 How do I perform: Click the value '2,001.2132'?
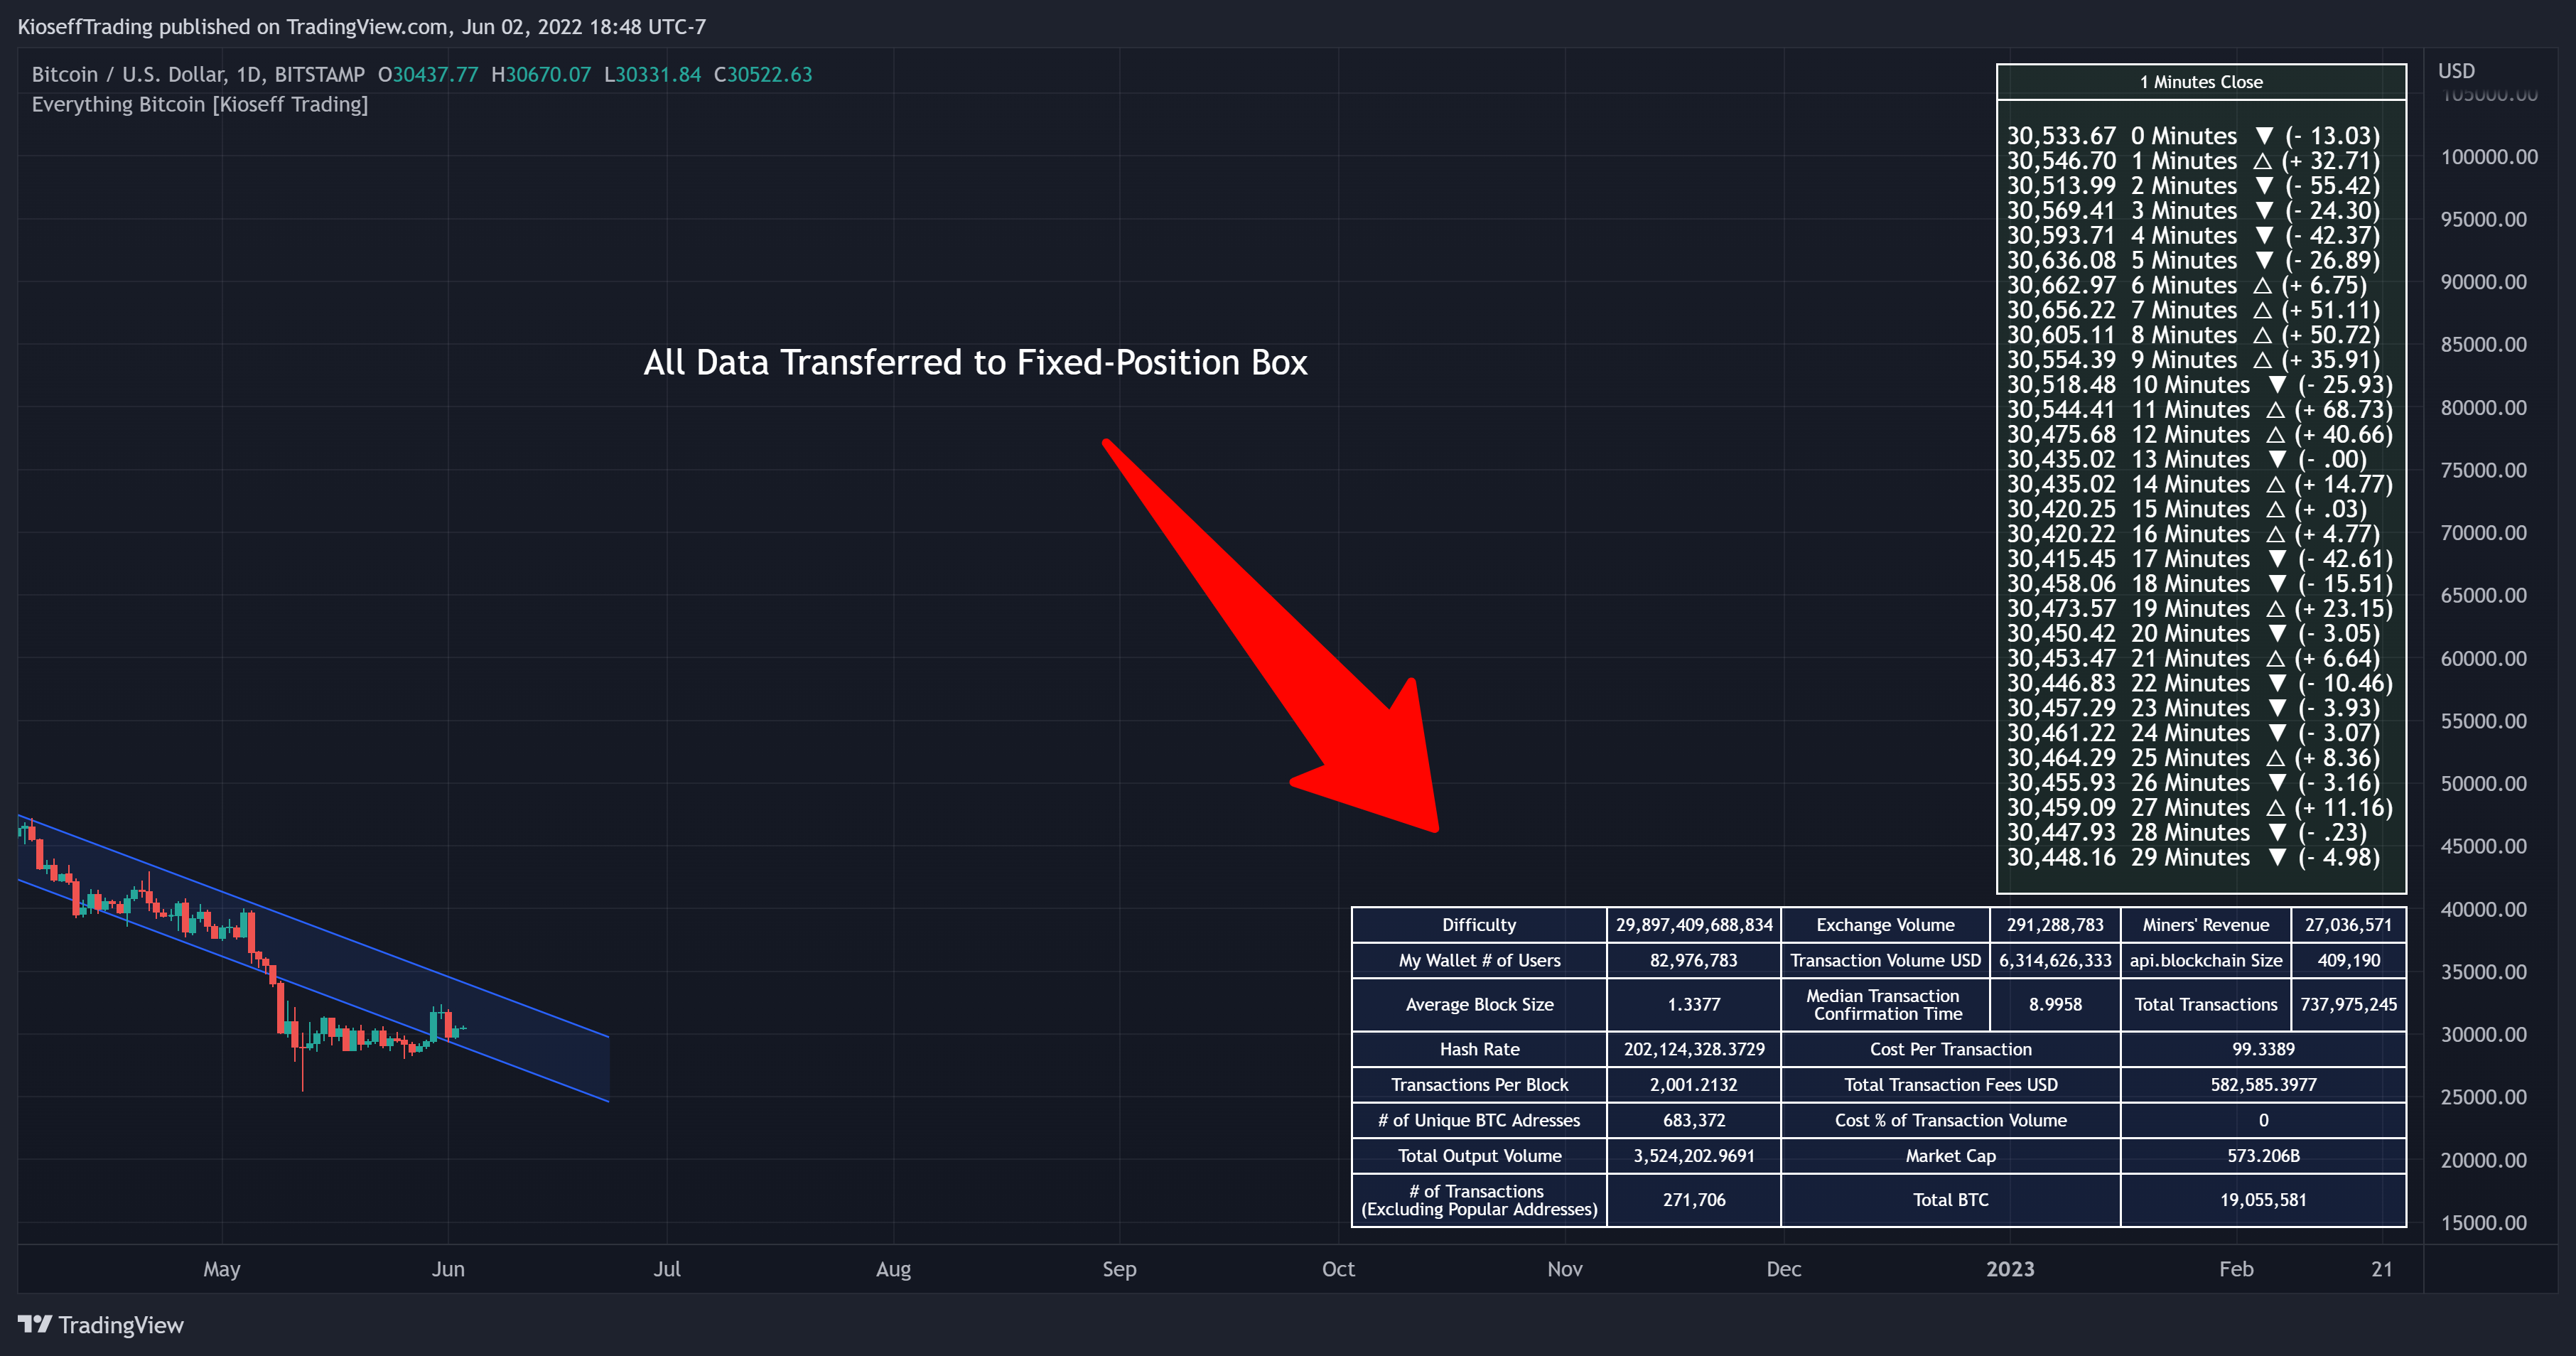pyautogui.click(x=1694, y=1085)
